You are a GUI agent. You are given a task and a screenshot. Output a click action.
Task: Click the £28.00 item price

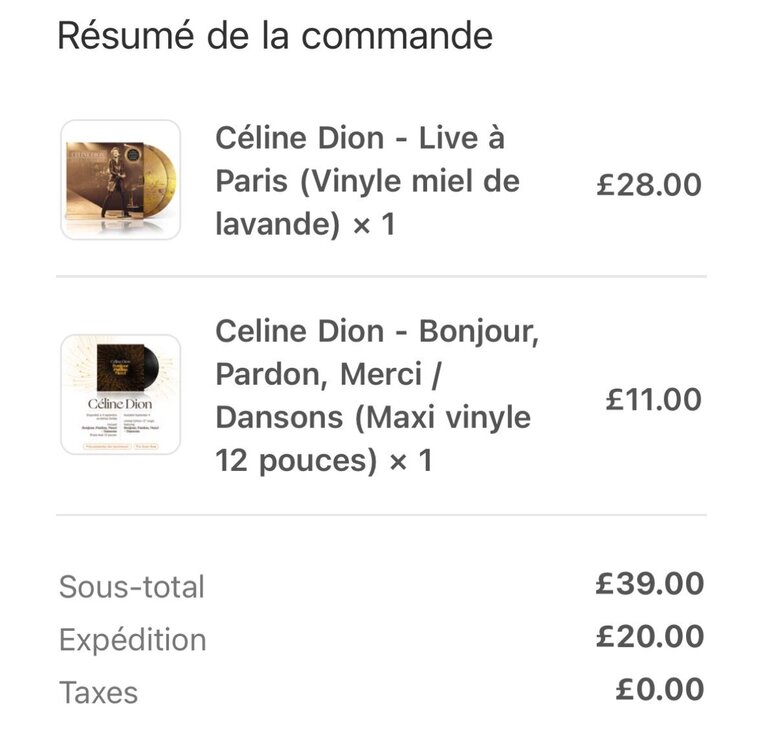coord(649,185)
